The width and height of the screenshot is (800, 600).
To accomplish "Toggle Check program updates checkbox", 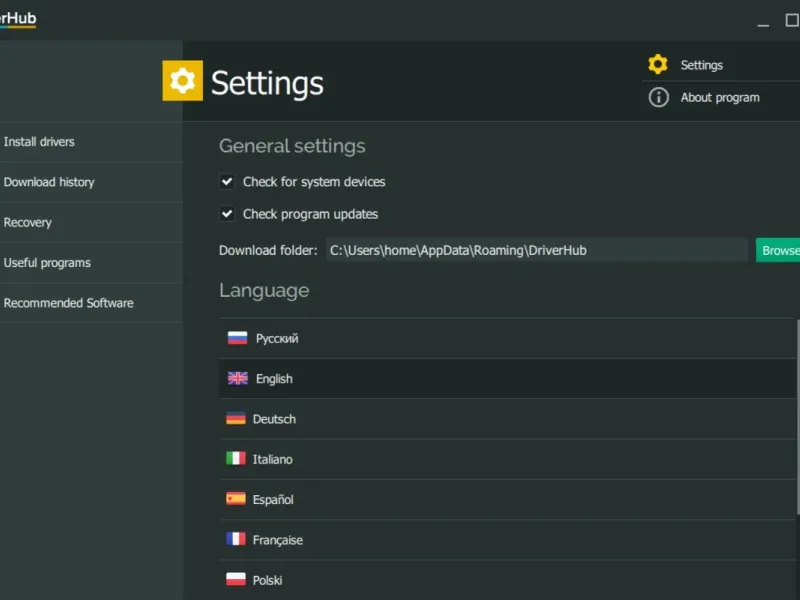I will coord(227,214).
